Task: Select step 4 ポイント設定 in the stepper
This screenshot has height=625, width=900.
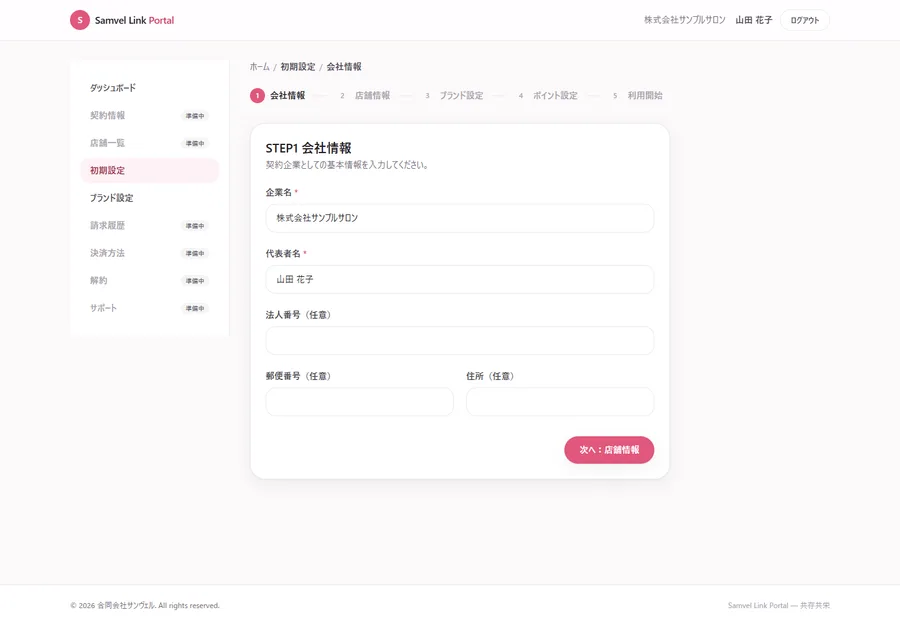Action: point(547,95)
